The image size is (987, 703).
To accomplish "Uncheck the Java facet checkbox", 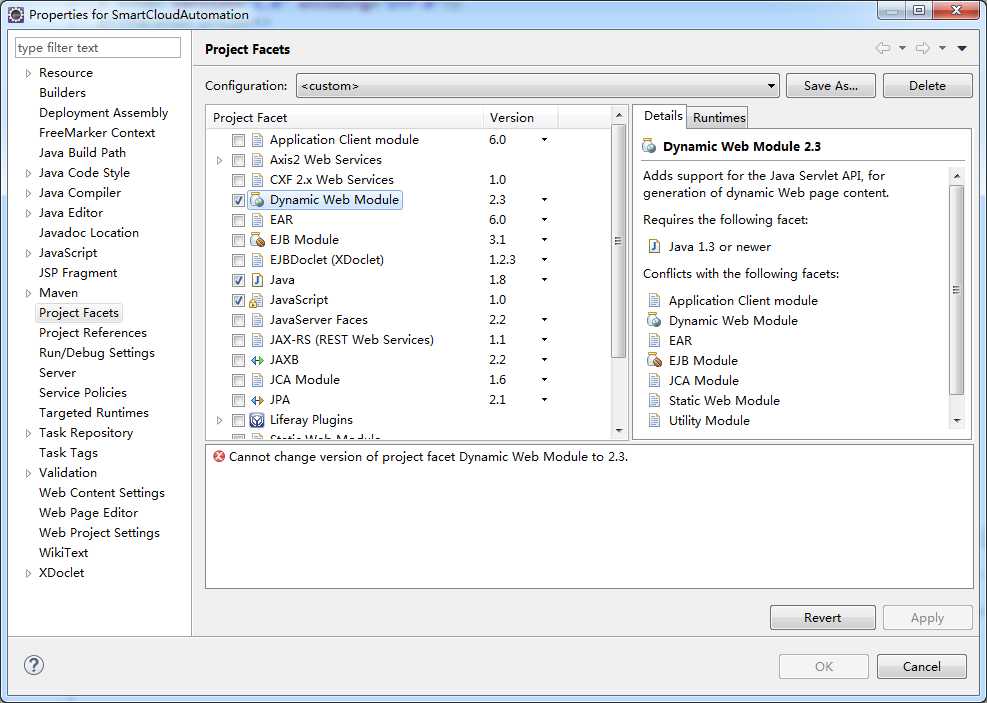I will coord(238,280).
